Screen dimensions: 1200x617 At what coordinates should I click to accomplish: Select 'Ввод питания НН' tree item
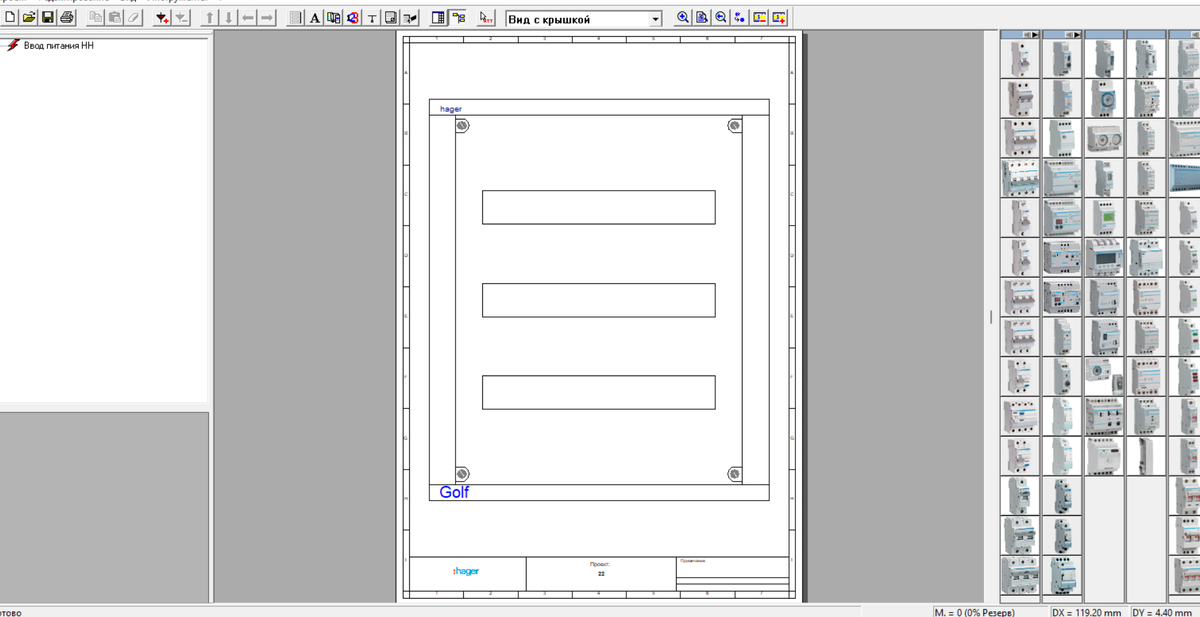tap(58, 46)
